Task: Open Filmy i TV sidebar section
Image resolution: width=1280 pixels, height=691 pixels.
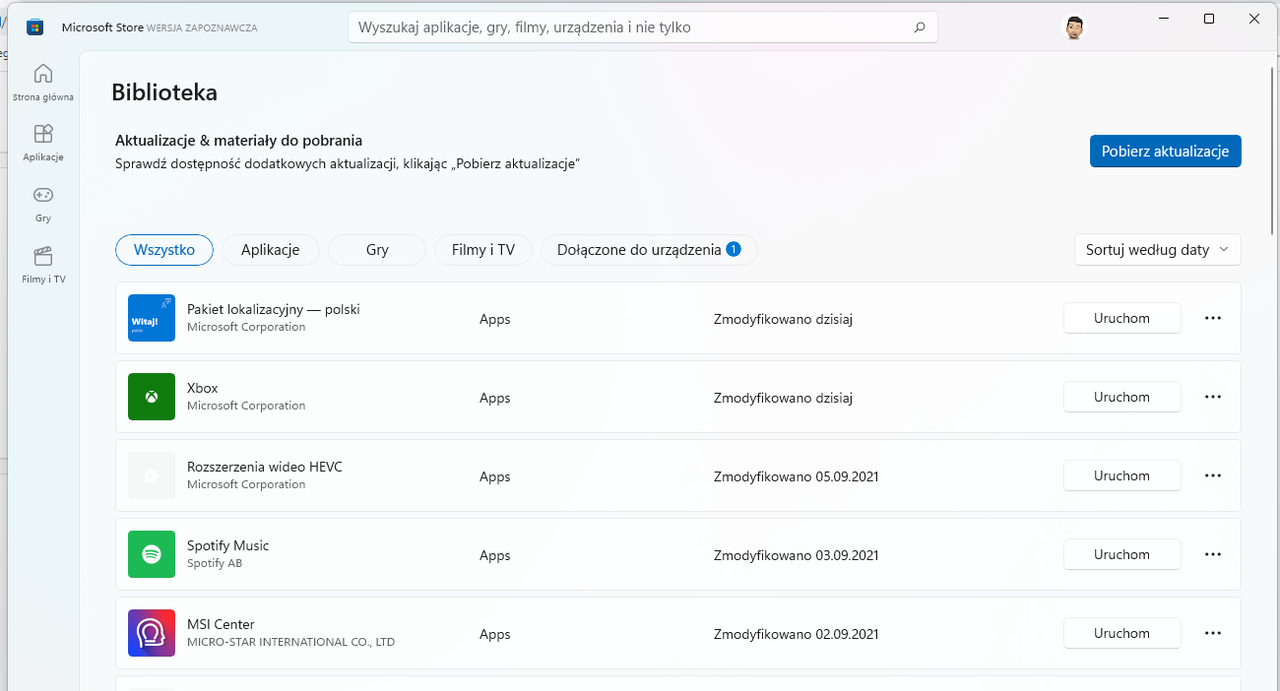Action: (43, 265)
